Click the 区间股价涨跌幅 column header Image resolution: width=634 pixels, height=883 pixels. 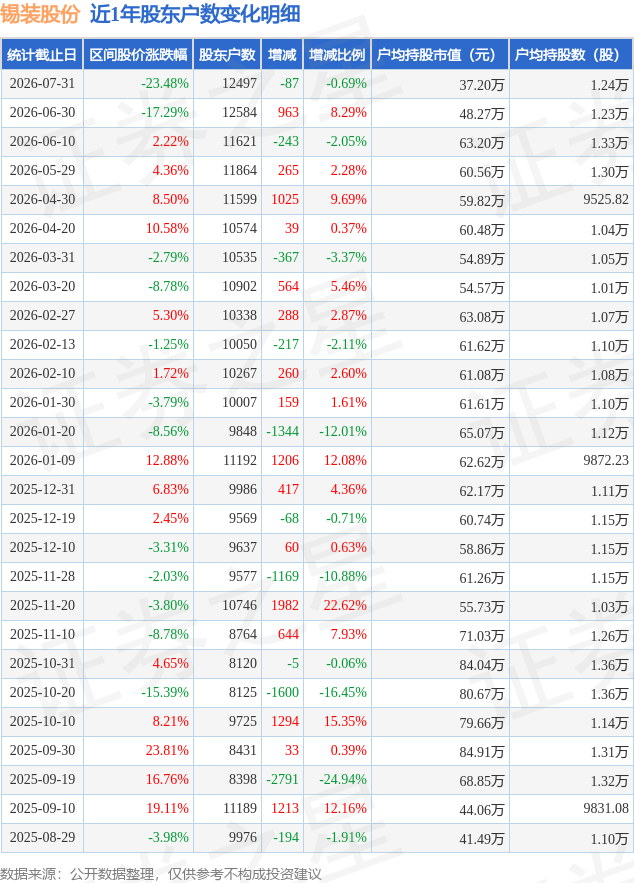click(138, 55)
